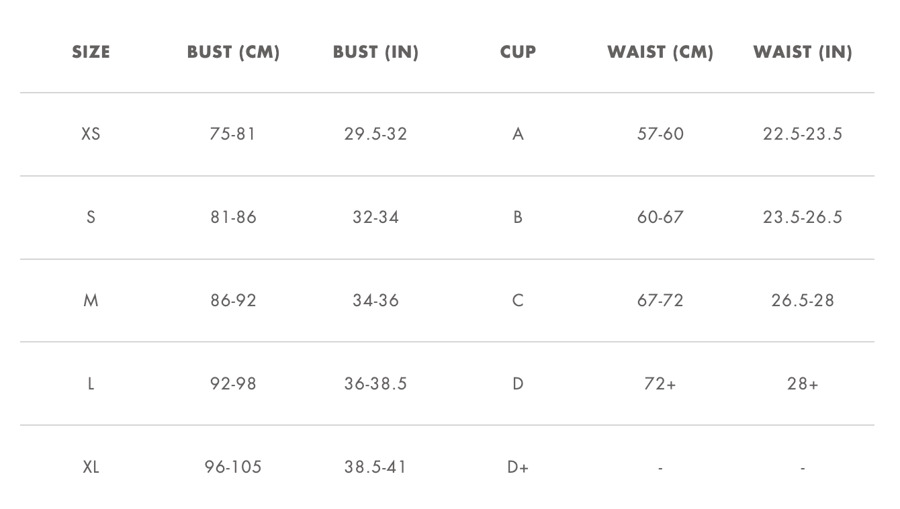
Task: Select the L size row label
Action: (x=91, y=383)
